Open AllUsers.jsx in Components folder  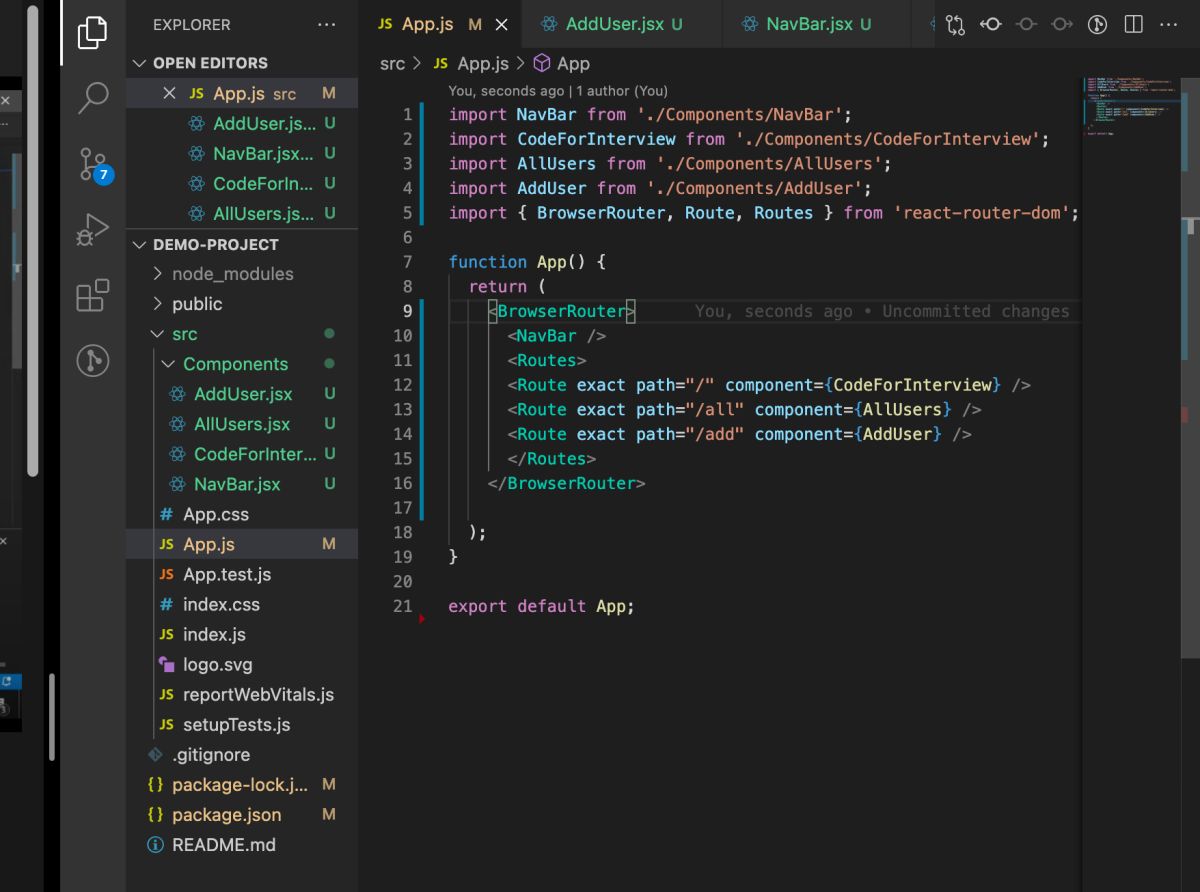point(242,424)
